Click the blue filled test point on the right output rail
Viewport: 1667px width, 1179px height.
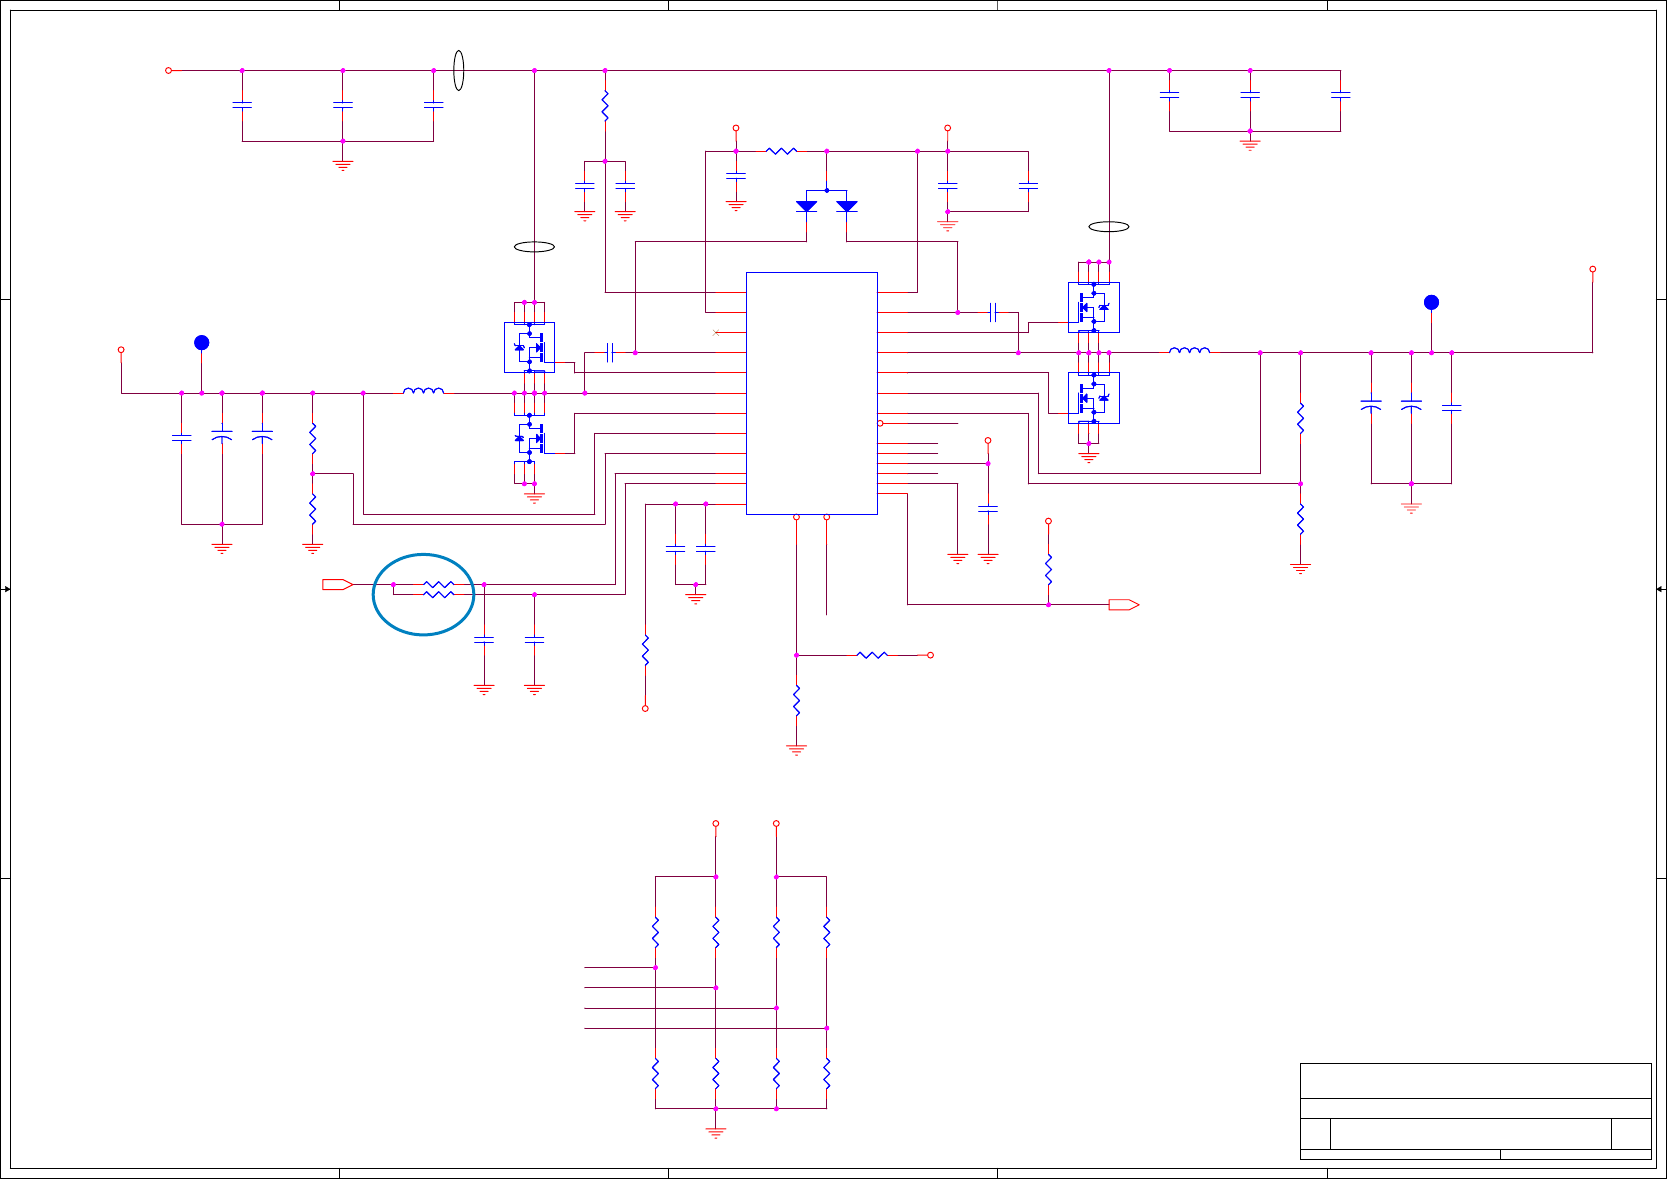coord(1431,302)
